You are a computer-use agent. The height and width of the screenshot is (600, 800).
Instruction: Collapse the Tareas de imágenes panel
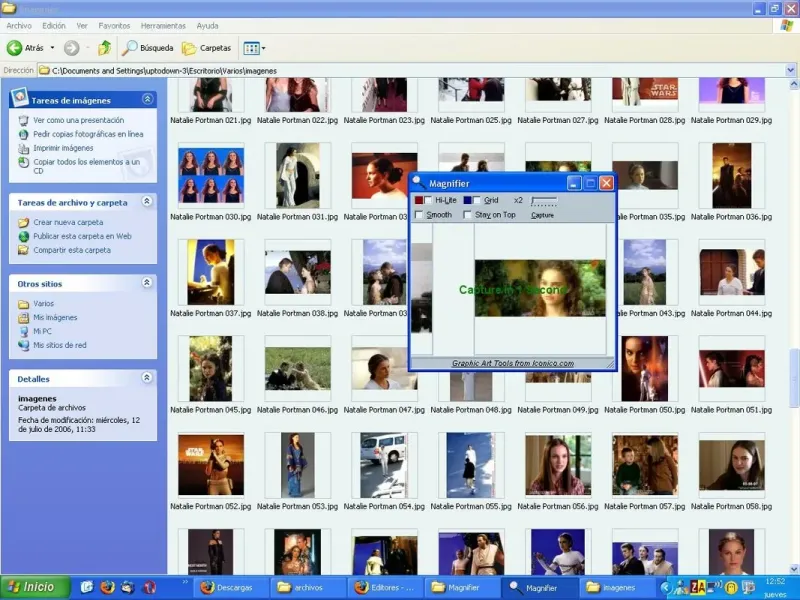(147, 99)
